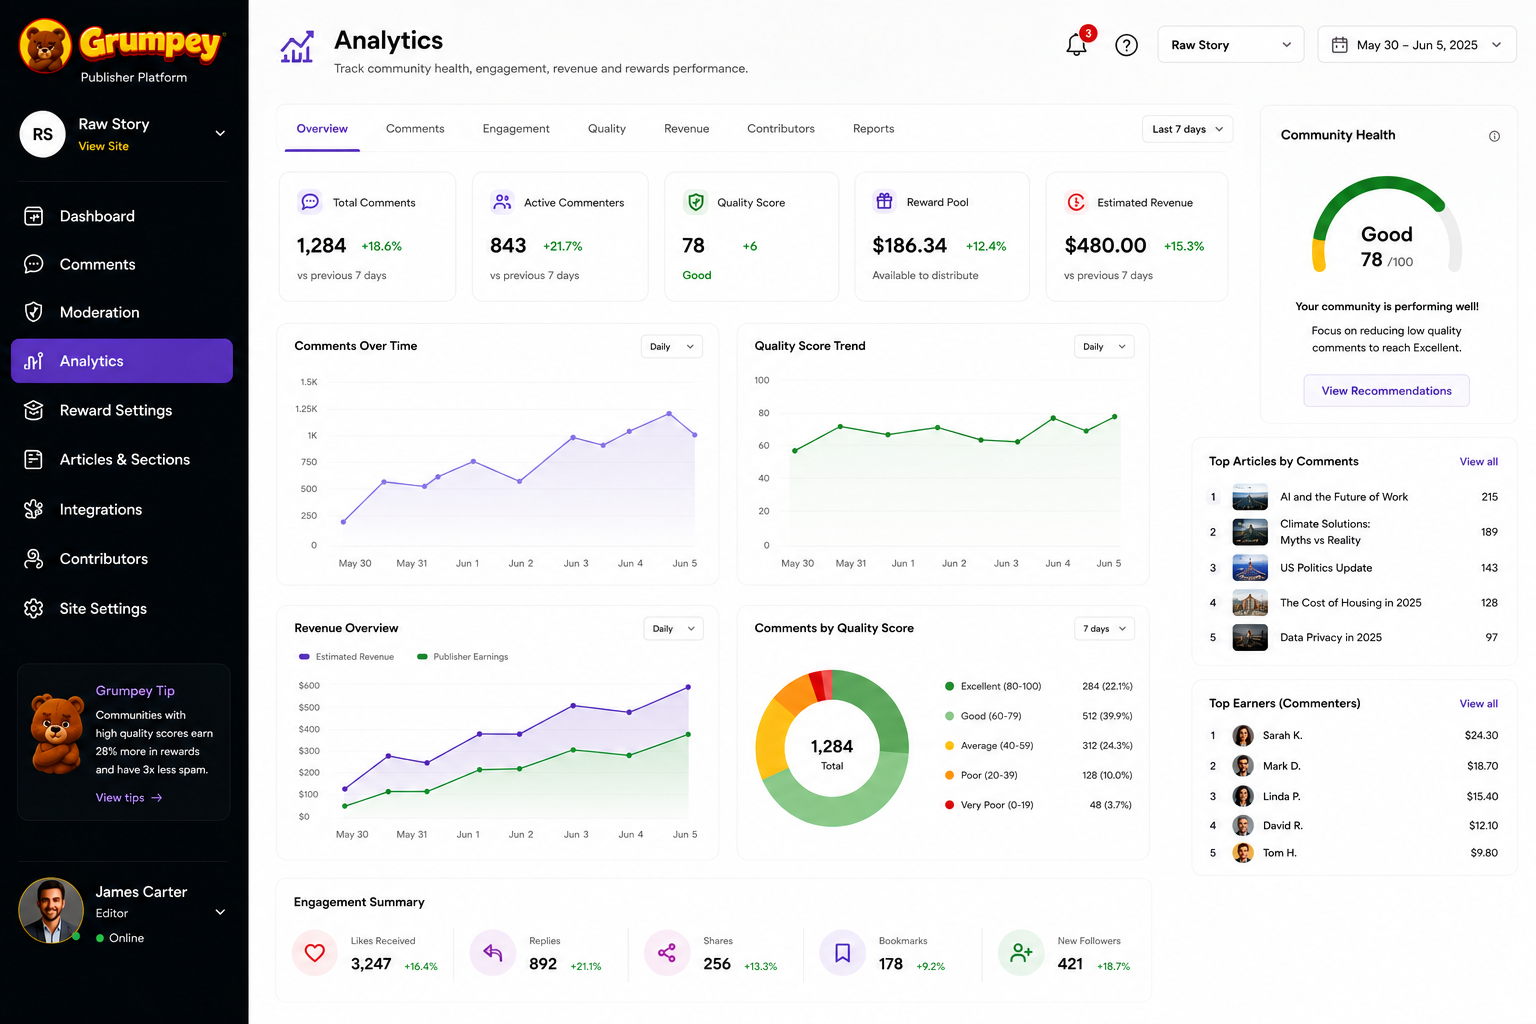This screenshot has width=1536, height=1024.
Task: Click the Articles & Sections sidebar icon
Action: click(x=34, y=459)
